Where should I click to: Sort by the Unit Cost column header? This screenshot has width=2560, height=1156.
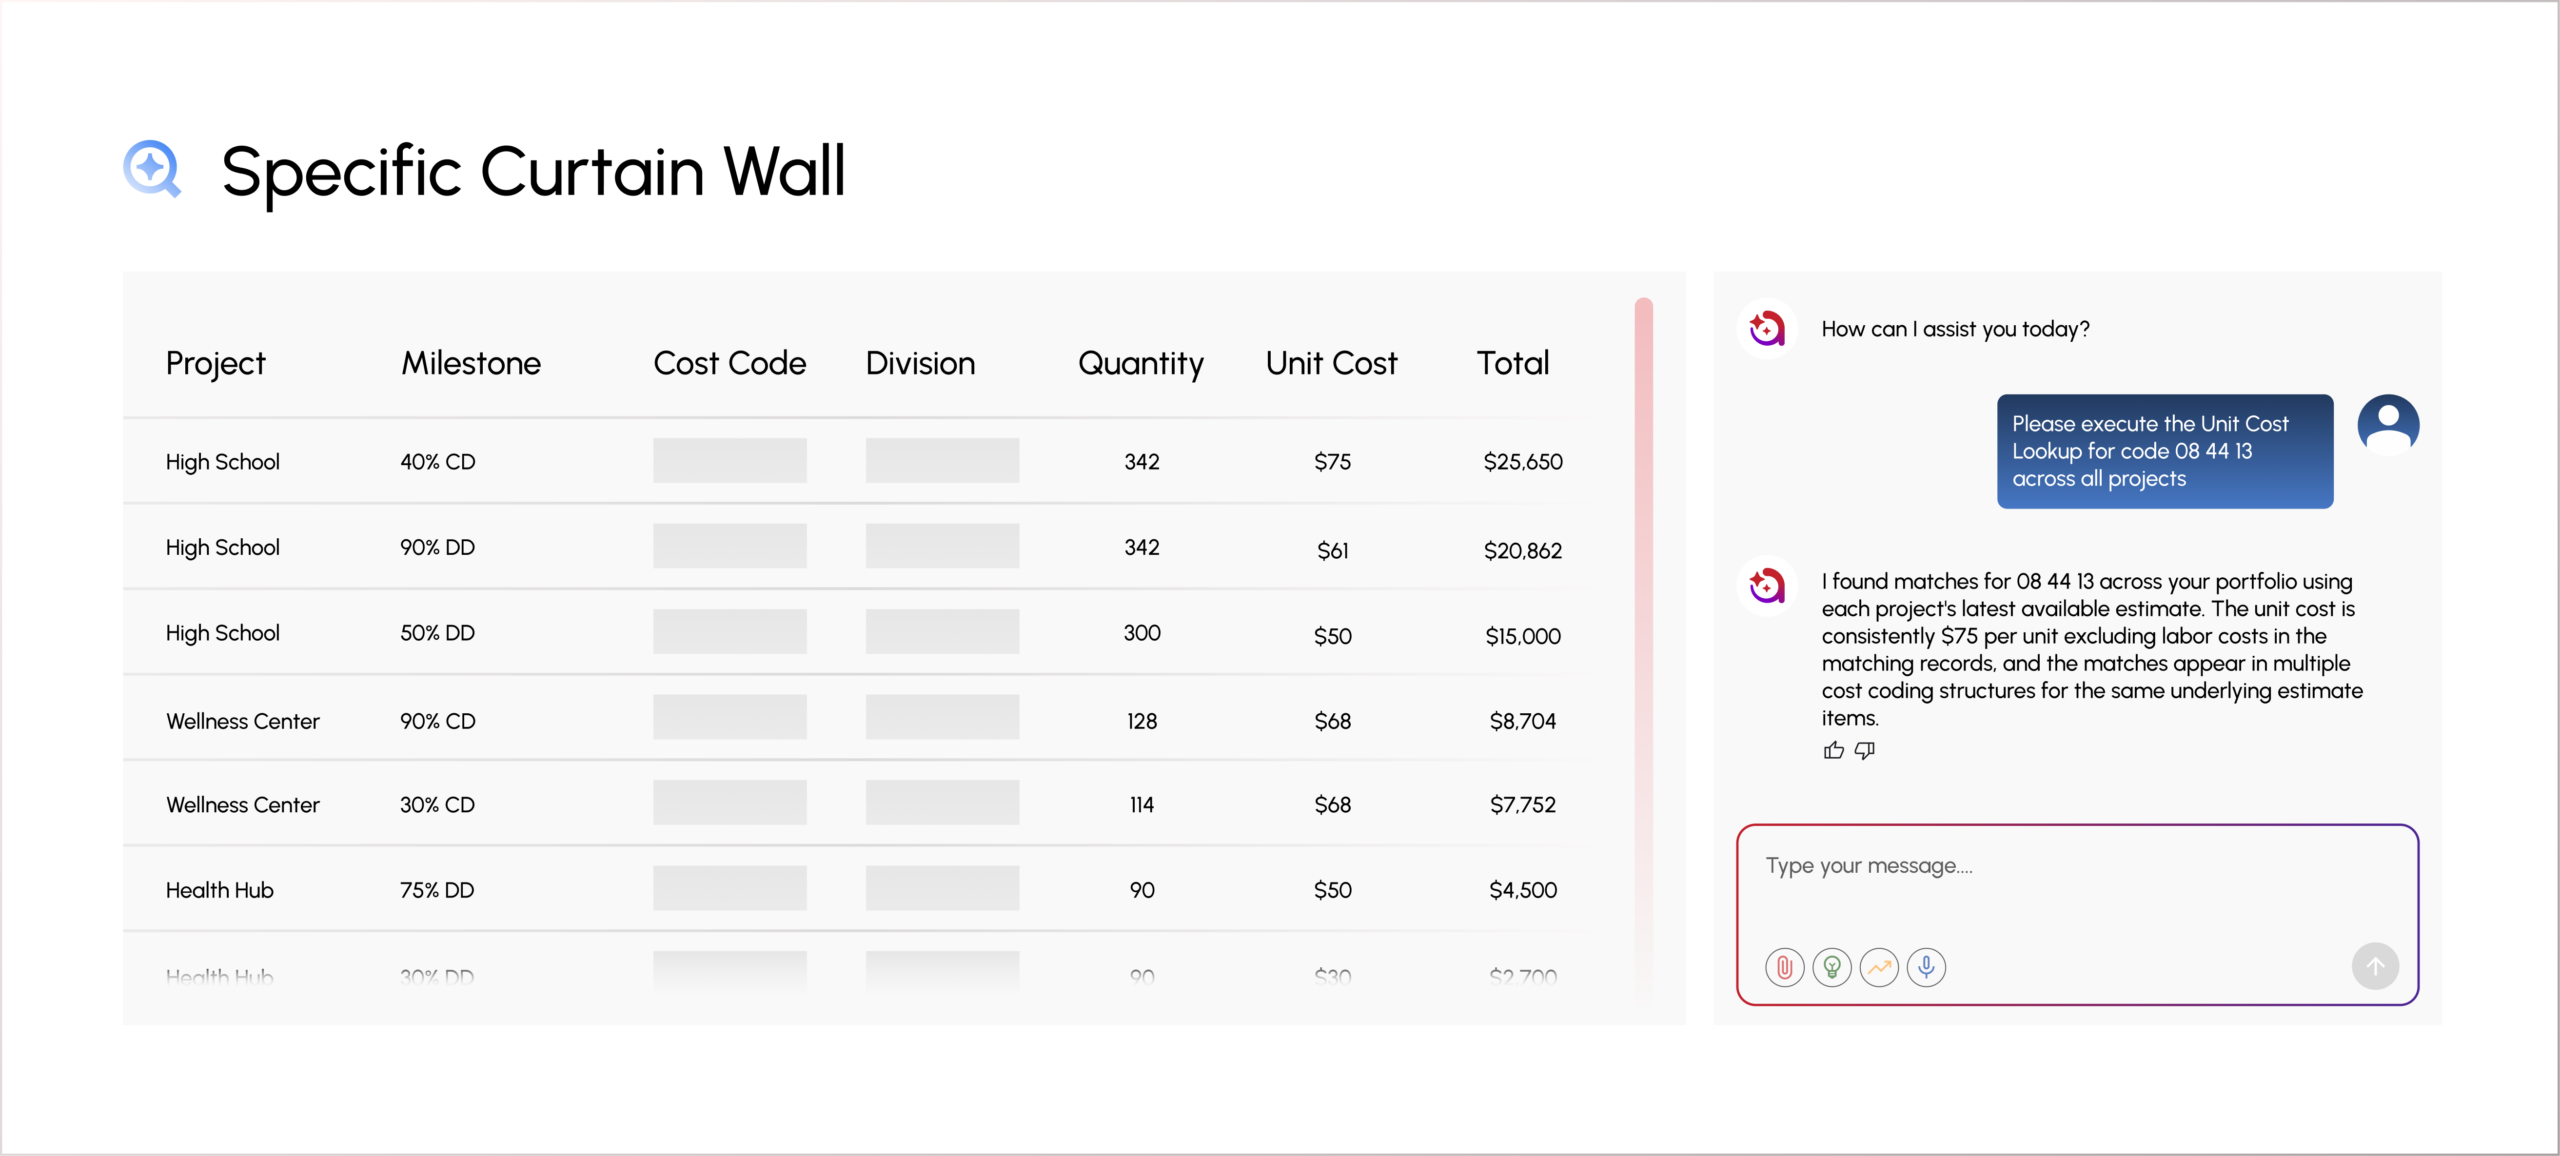click(x=1331, y=363)
